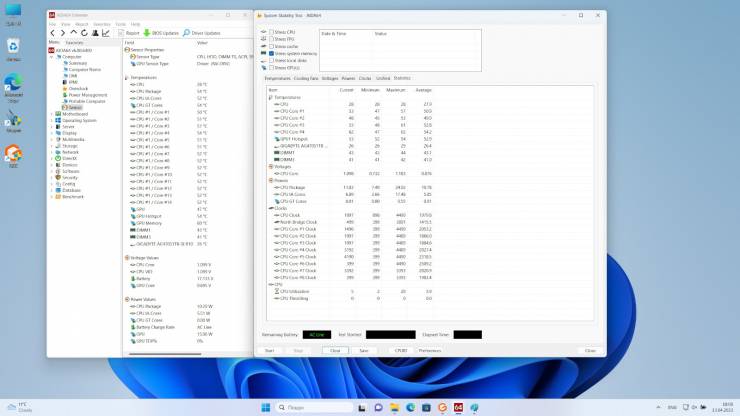Enable the Stress cache checkbox

click(271, 46)
